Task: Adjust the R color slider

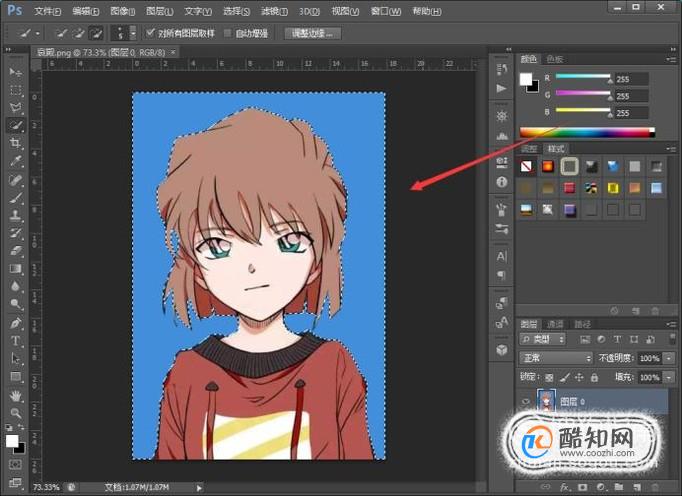Action: (x=583, y=77)
